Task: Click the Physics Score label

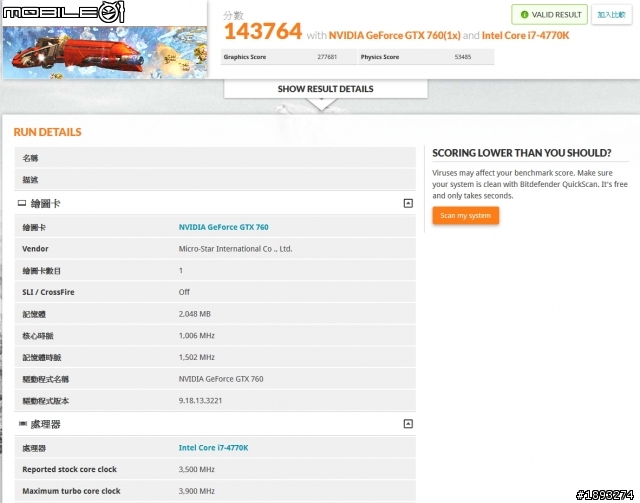Action: [x=380, y=57]
